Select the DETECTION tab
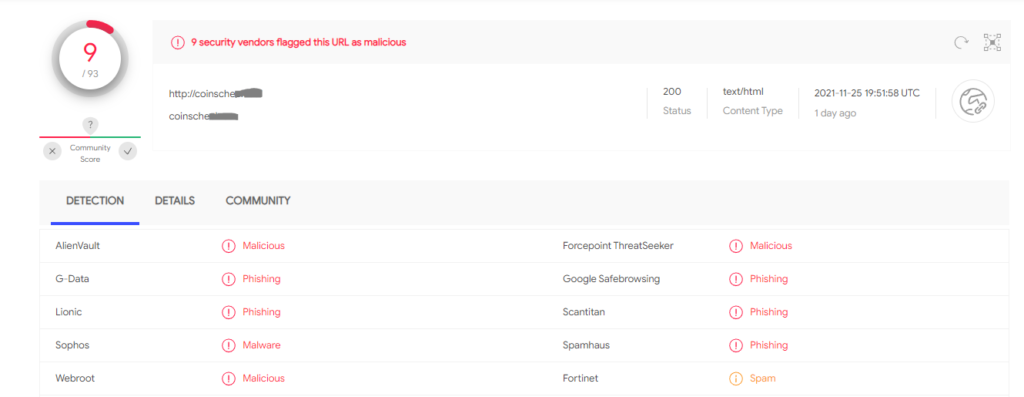Screen dimensions: 1024x397 pos(95,201)
